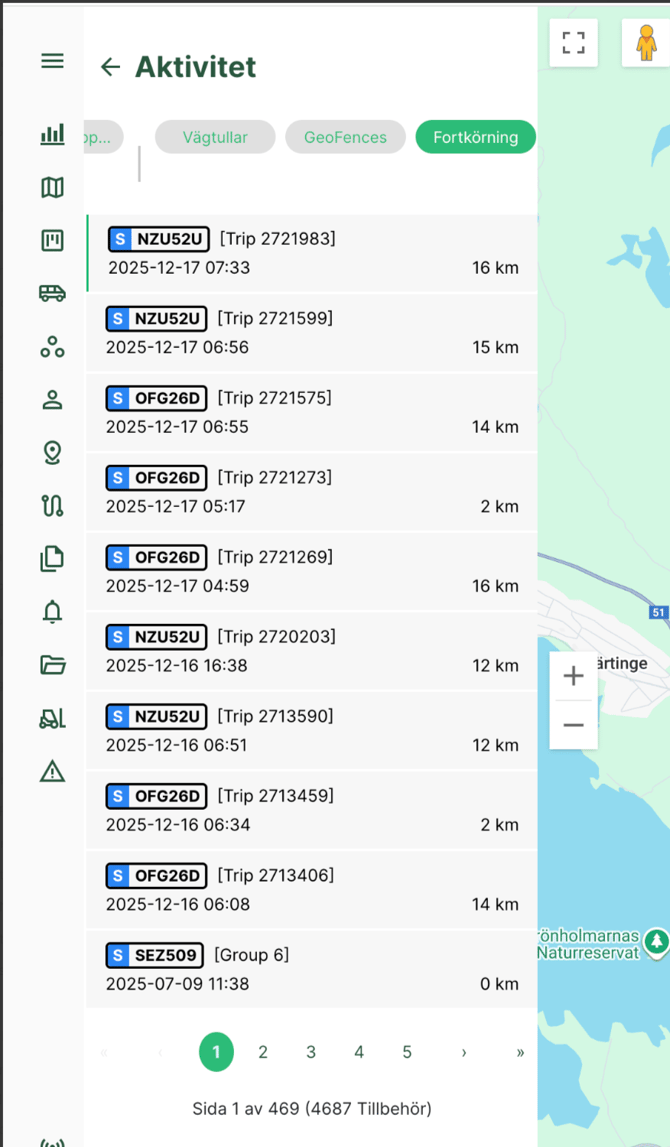Open the notifications bell icon
The image size is (670, 1147).
tap(52, 612)
